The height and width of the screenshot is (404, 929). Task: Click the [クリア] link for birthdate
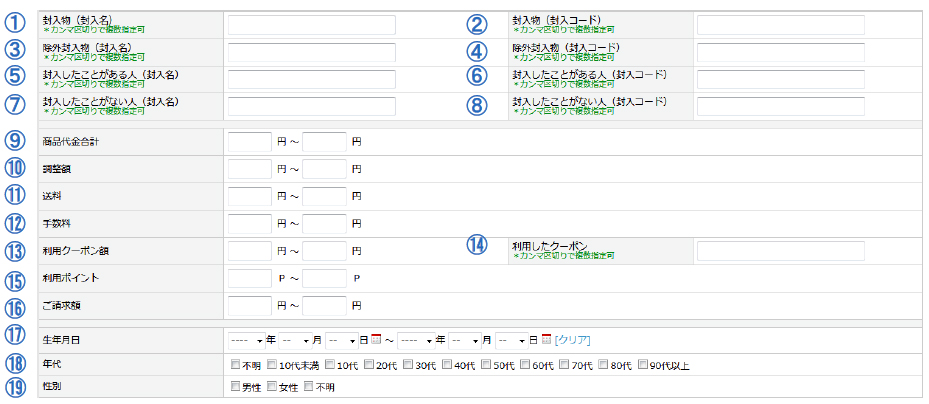(x=574, y=340)
